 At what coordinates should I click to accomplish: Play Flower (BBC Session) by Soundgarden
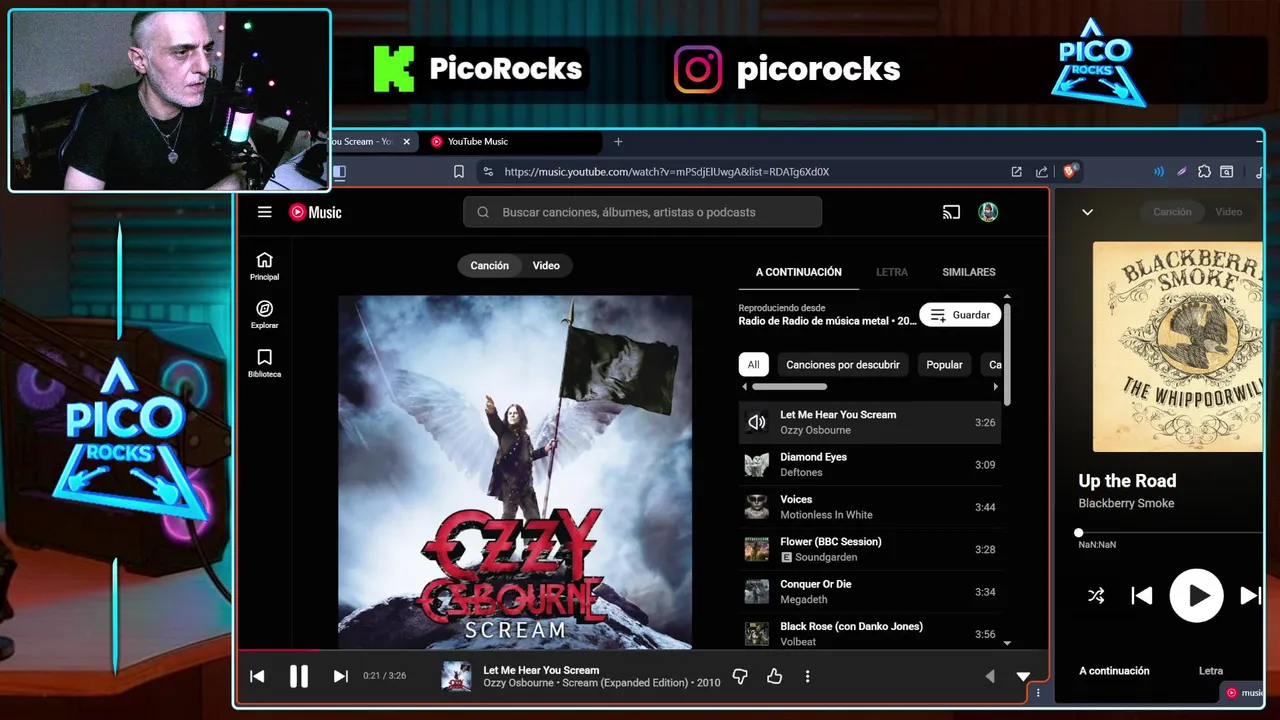869,549
